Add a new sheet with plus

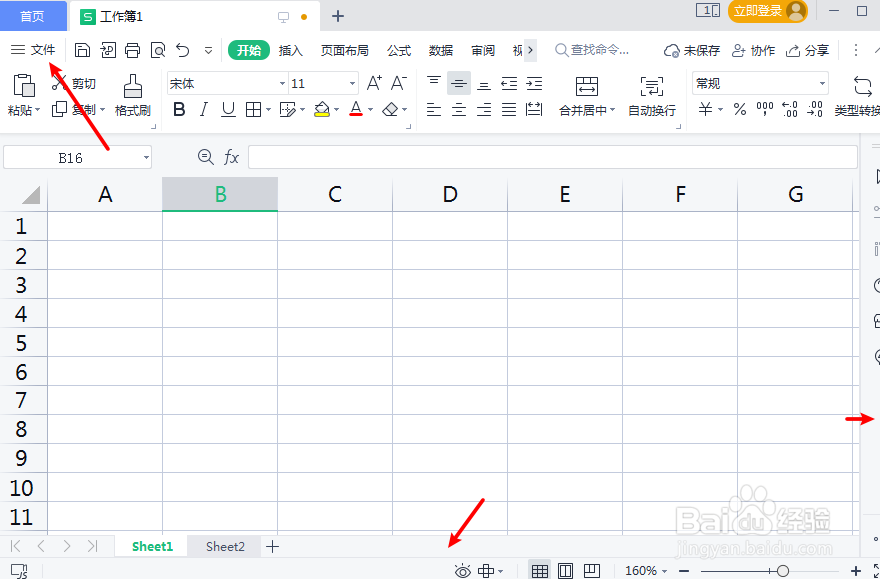272,546
